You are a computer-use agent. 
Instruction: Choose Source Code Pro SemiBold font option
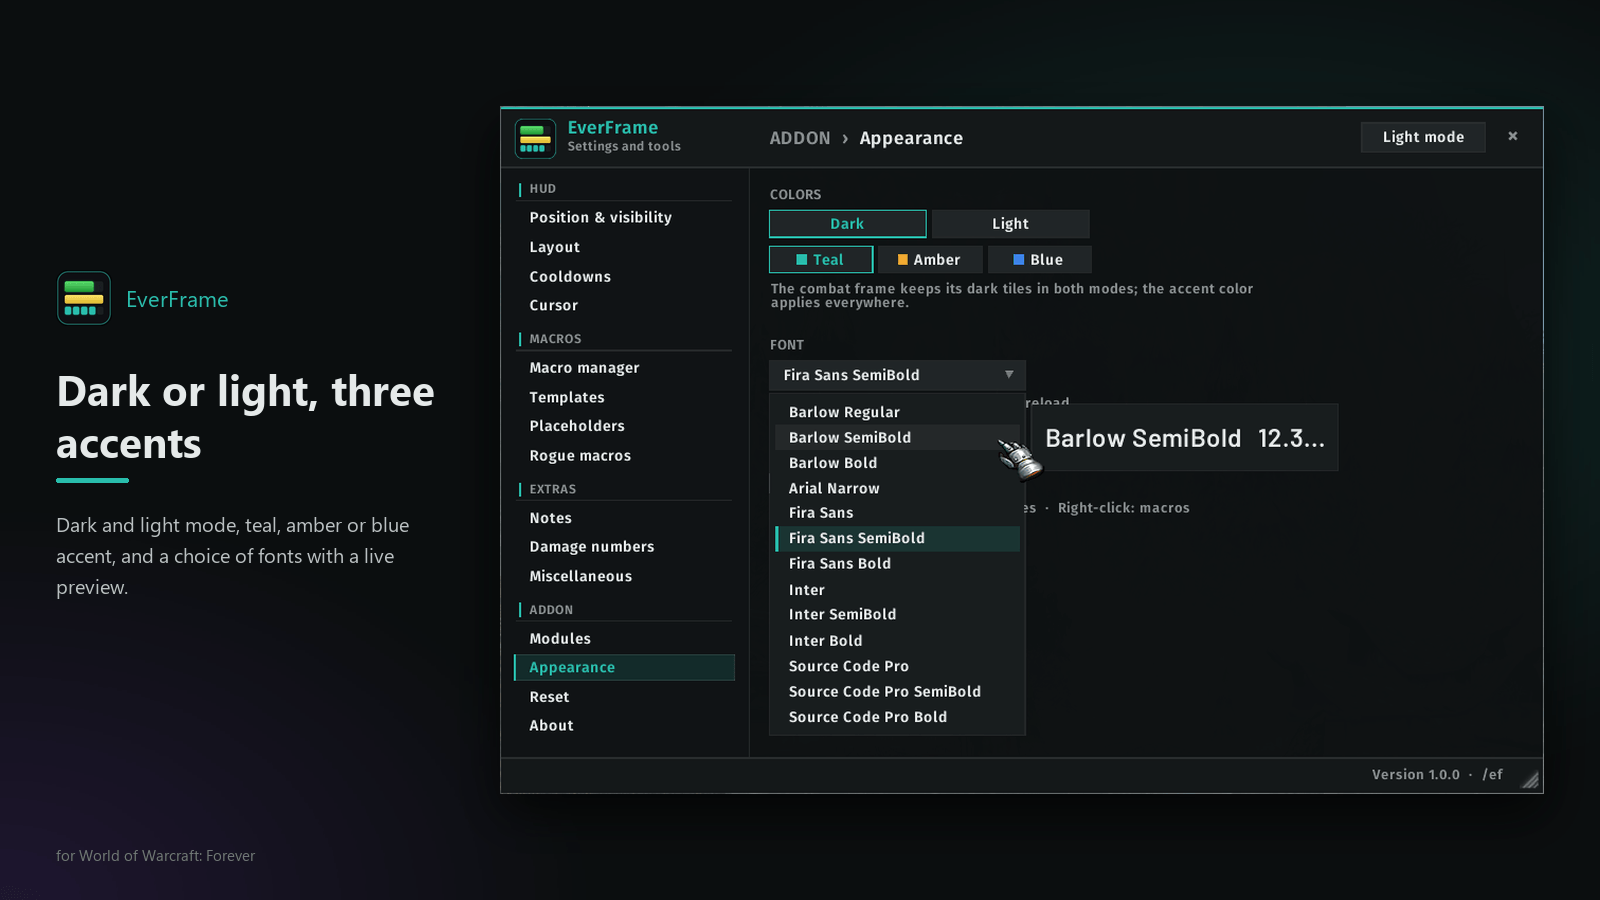[x=897, y=692]
